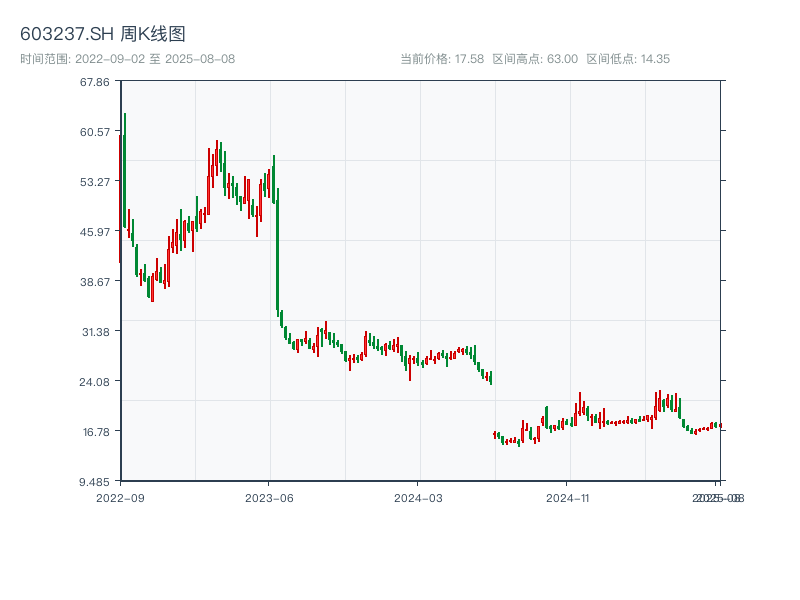The width and height of the screenshot is (800, 600).
Task: Select the 2024-03 x-axis date label
Action: [x=420, y=497]
